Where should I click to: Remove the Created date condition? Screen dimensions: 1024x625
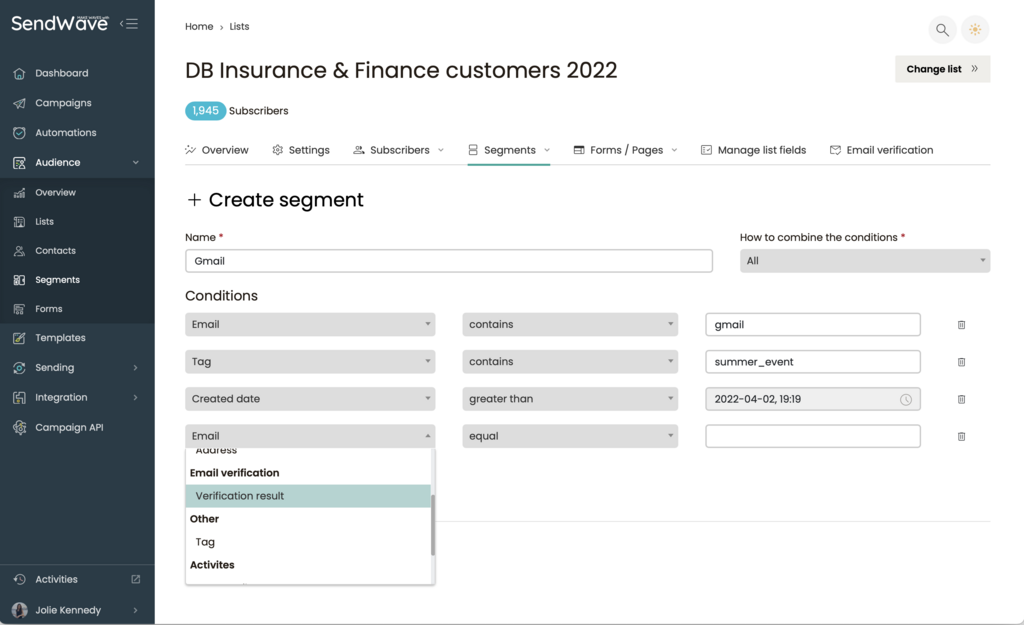[x=961, y=399]
